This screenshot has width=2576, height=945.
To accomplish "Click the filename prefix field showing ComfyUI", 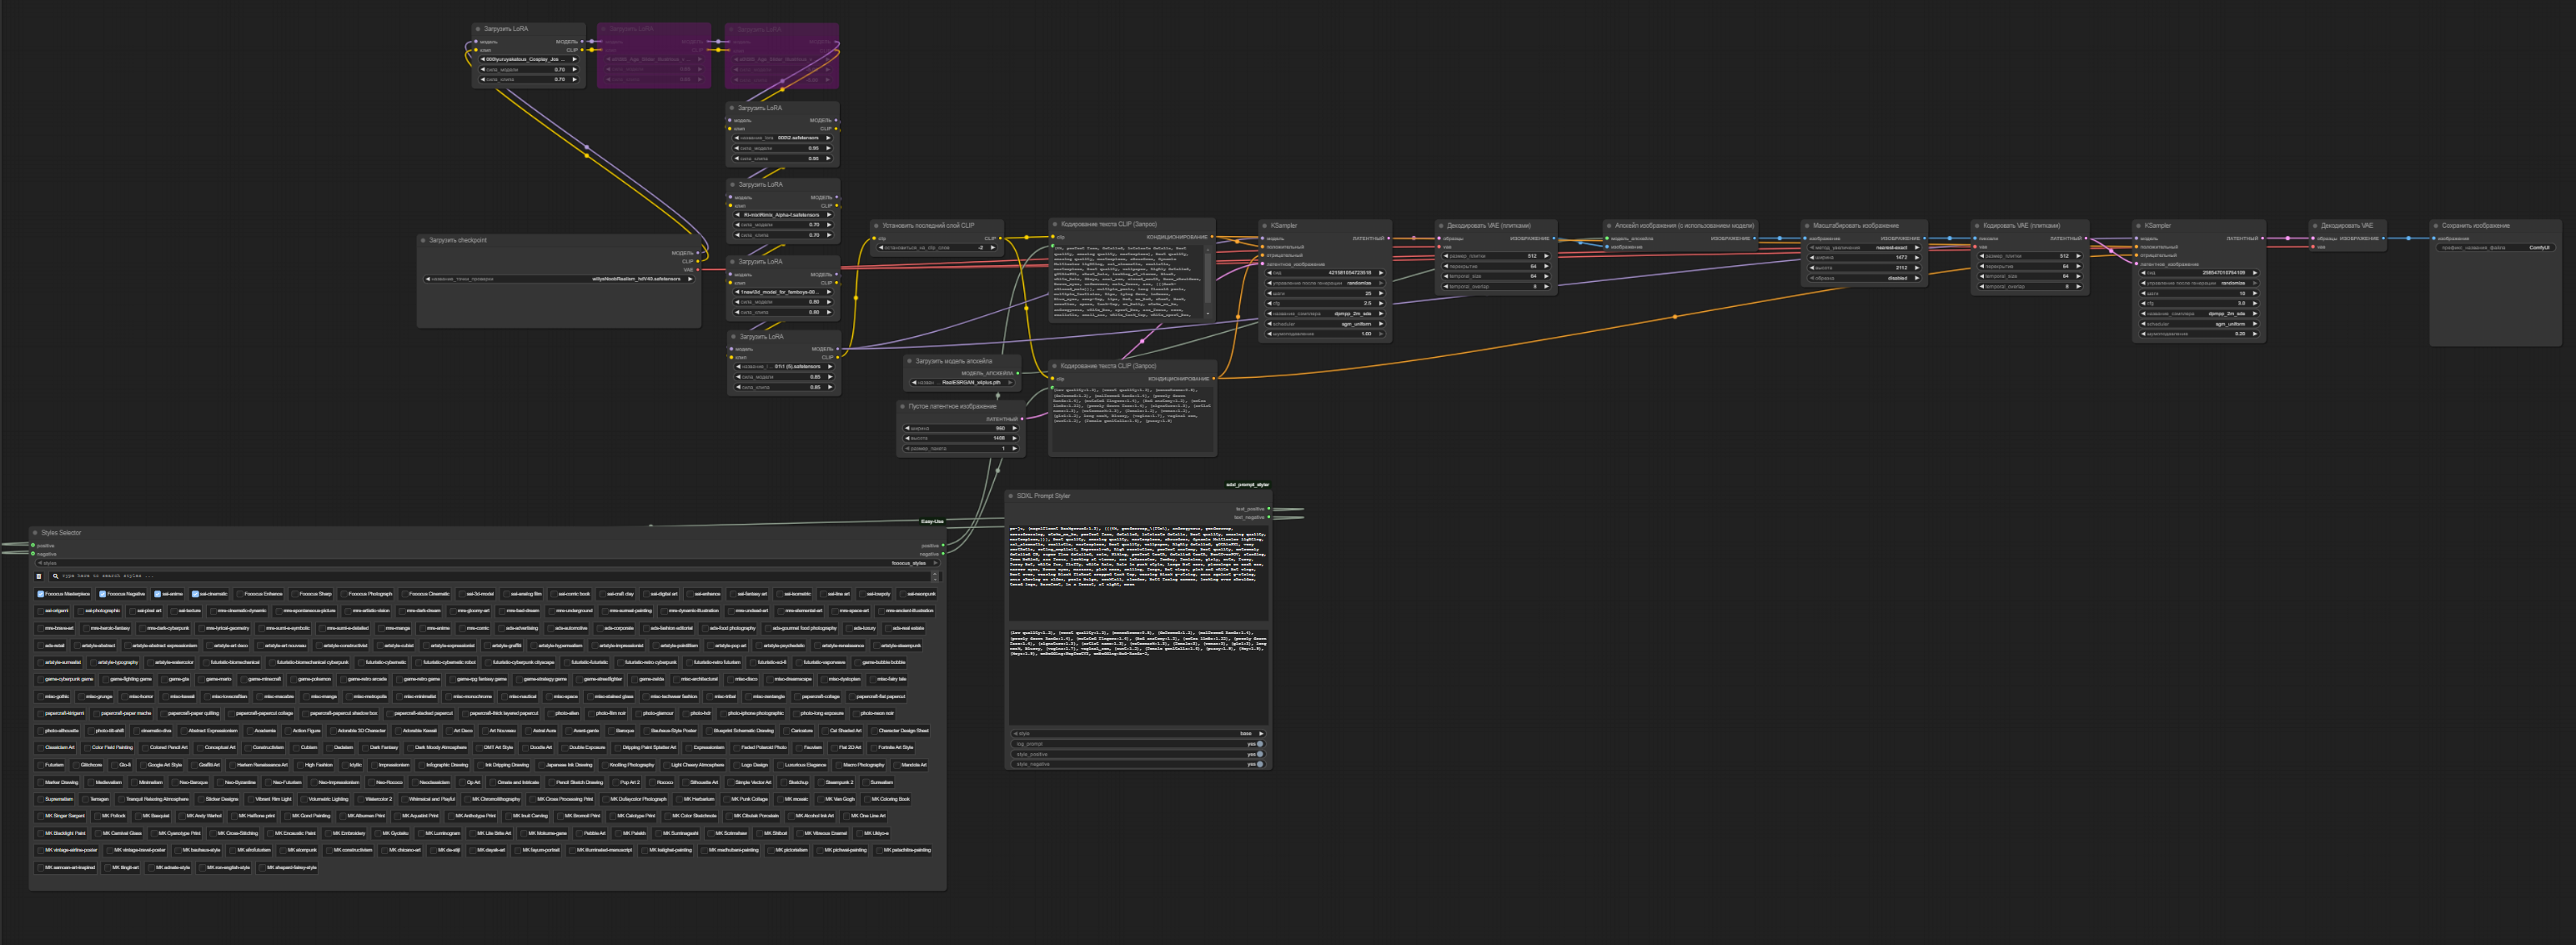I will pyautogui.click(x=2495, y=247).
